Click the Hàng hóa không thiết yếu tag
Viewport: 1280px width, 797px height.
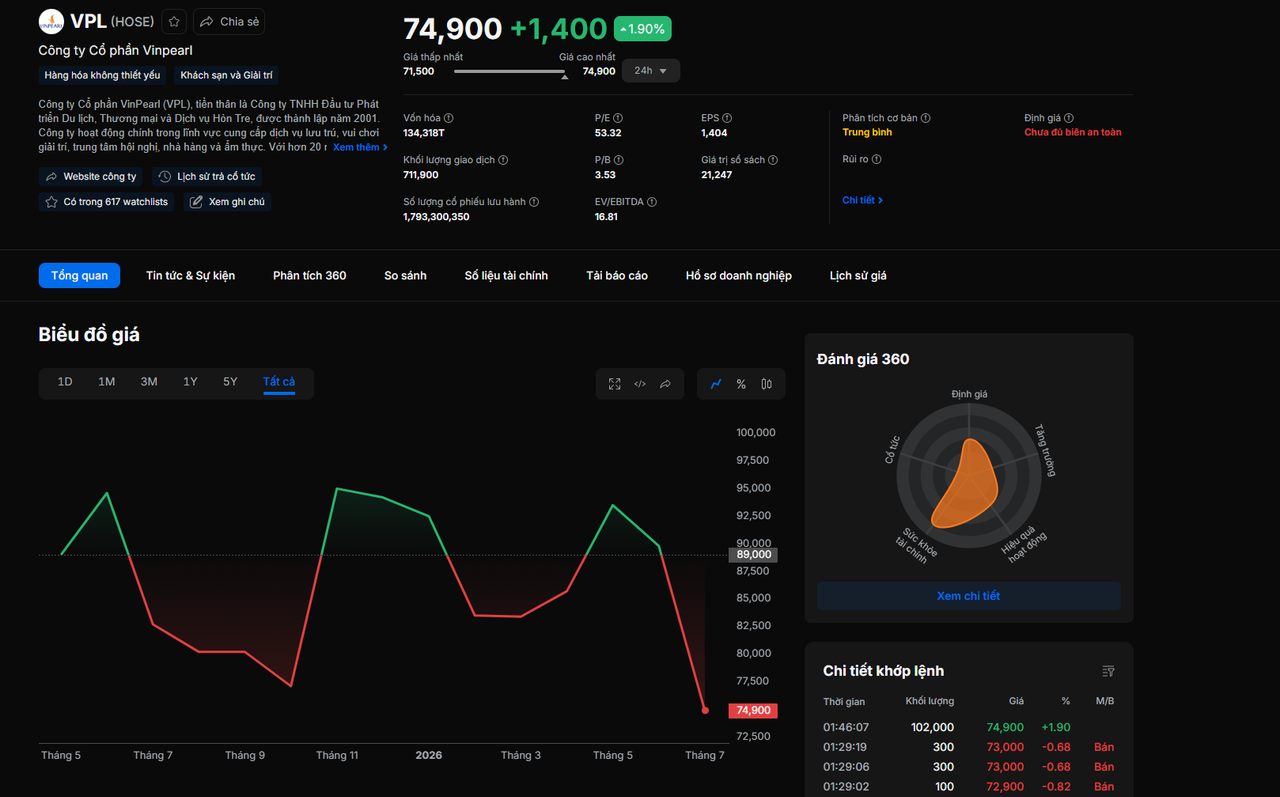pos(102,75)
